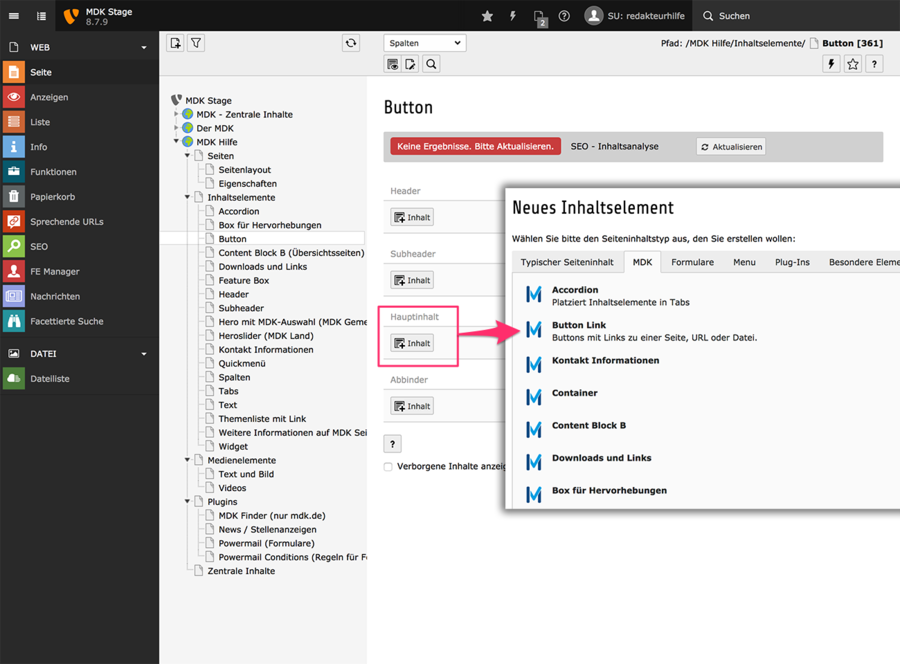900x664 pixels.
Task: Refresh the page tree with reload icon
Action: tap(351, 43)
